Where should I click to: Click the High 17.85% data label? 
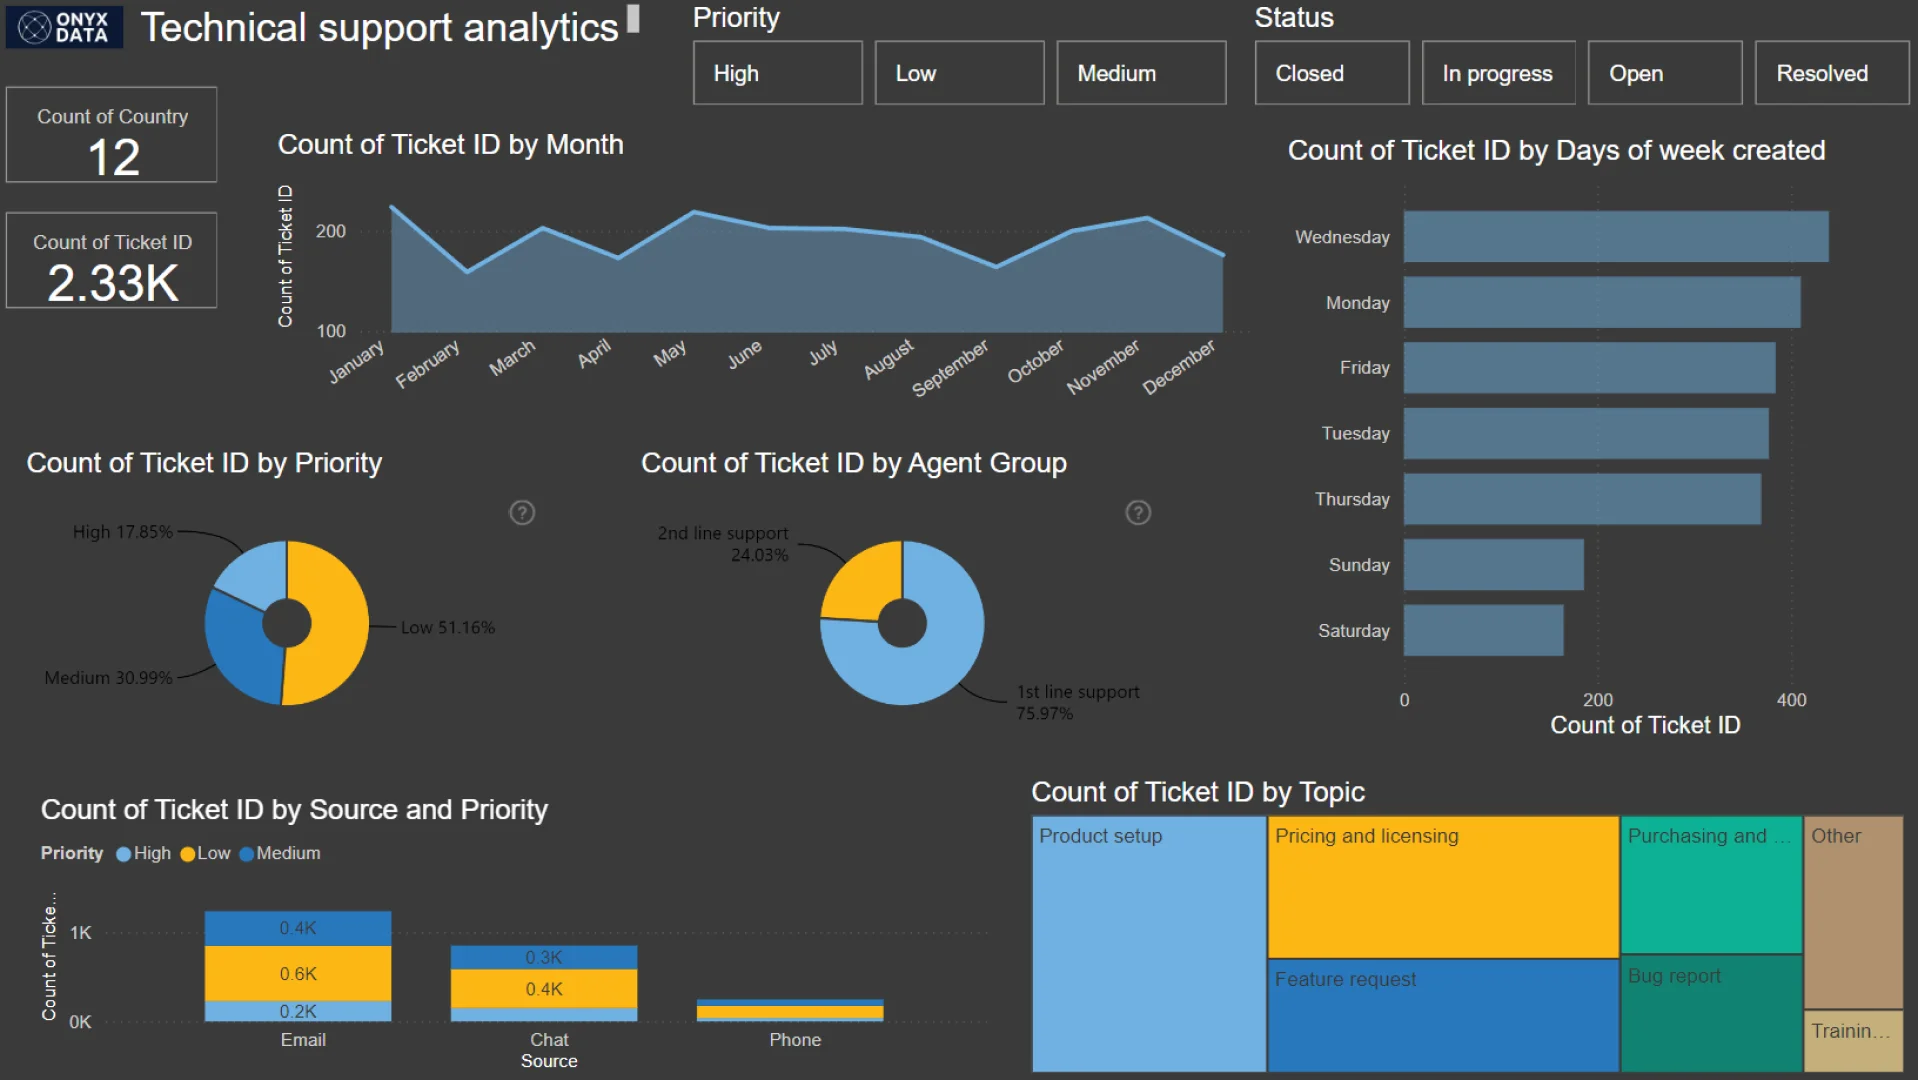tap(122, 532)
